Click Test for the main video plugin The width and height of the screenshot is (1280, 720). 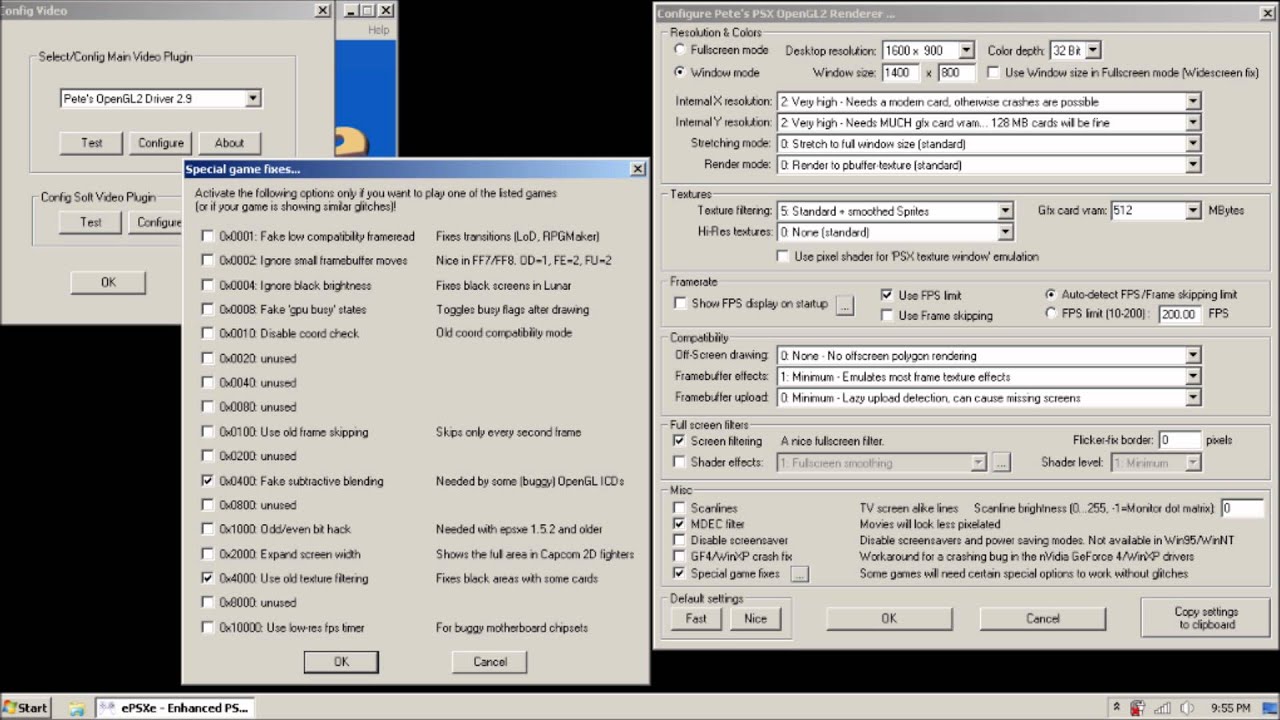91,143
